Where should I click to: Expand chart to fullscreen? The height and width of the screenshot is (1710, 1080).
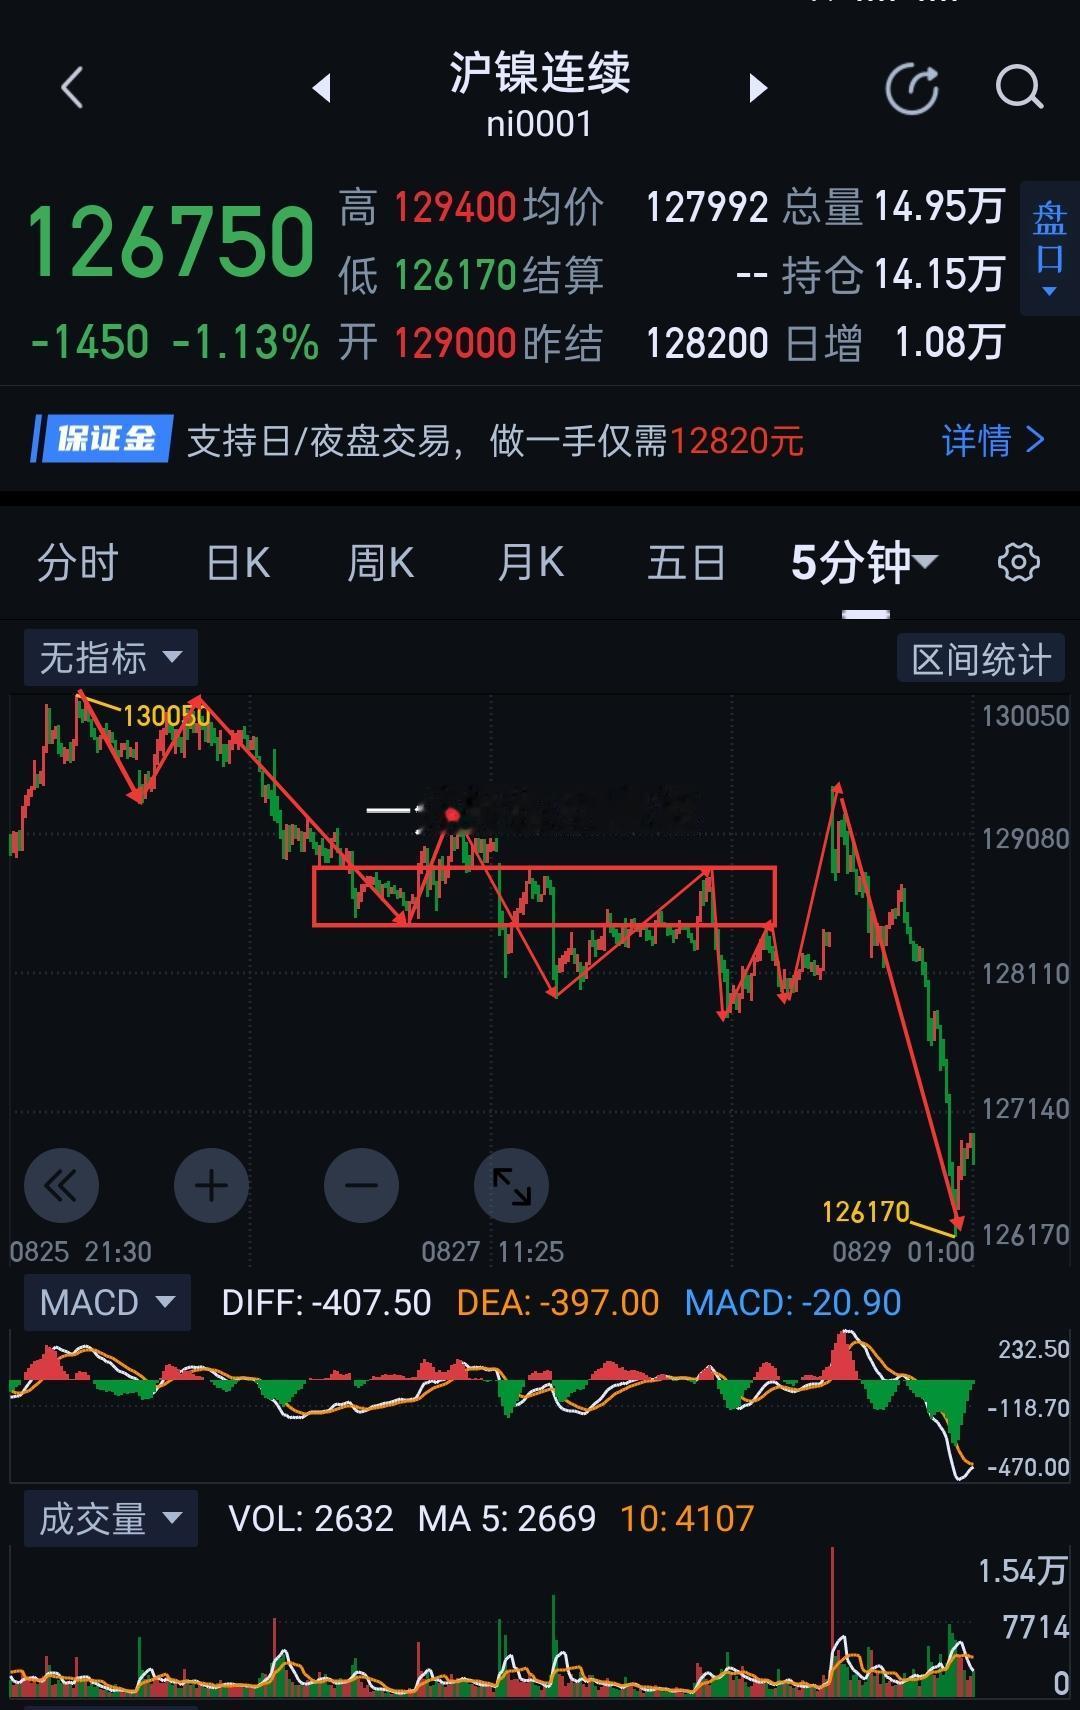click(x=511, y=1186)
